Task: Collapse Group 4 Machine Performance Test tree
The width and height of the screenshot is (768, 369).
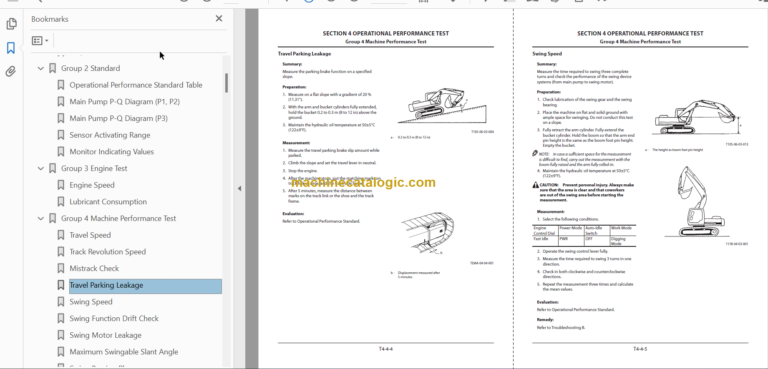Action: click(41, 219)
